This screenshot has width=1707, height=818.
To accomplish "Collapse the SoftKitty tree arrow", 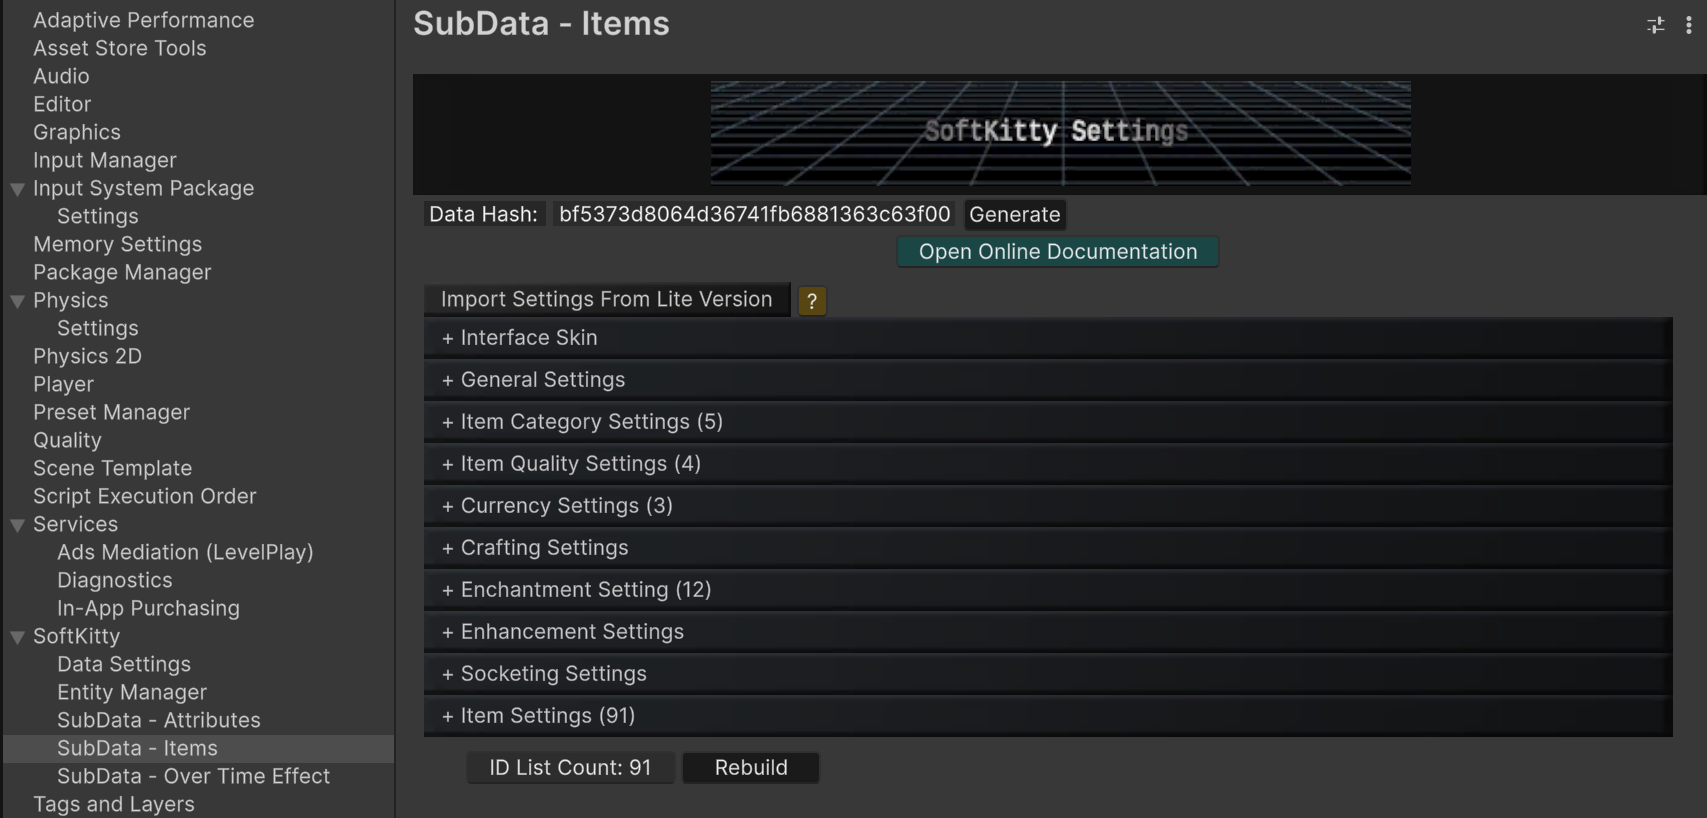I will point(17,637).
